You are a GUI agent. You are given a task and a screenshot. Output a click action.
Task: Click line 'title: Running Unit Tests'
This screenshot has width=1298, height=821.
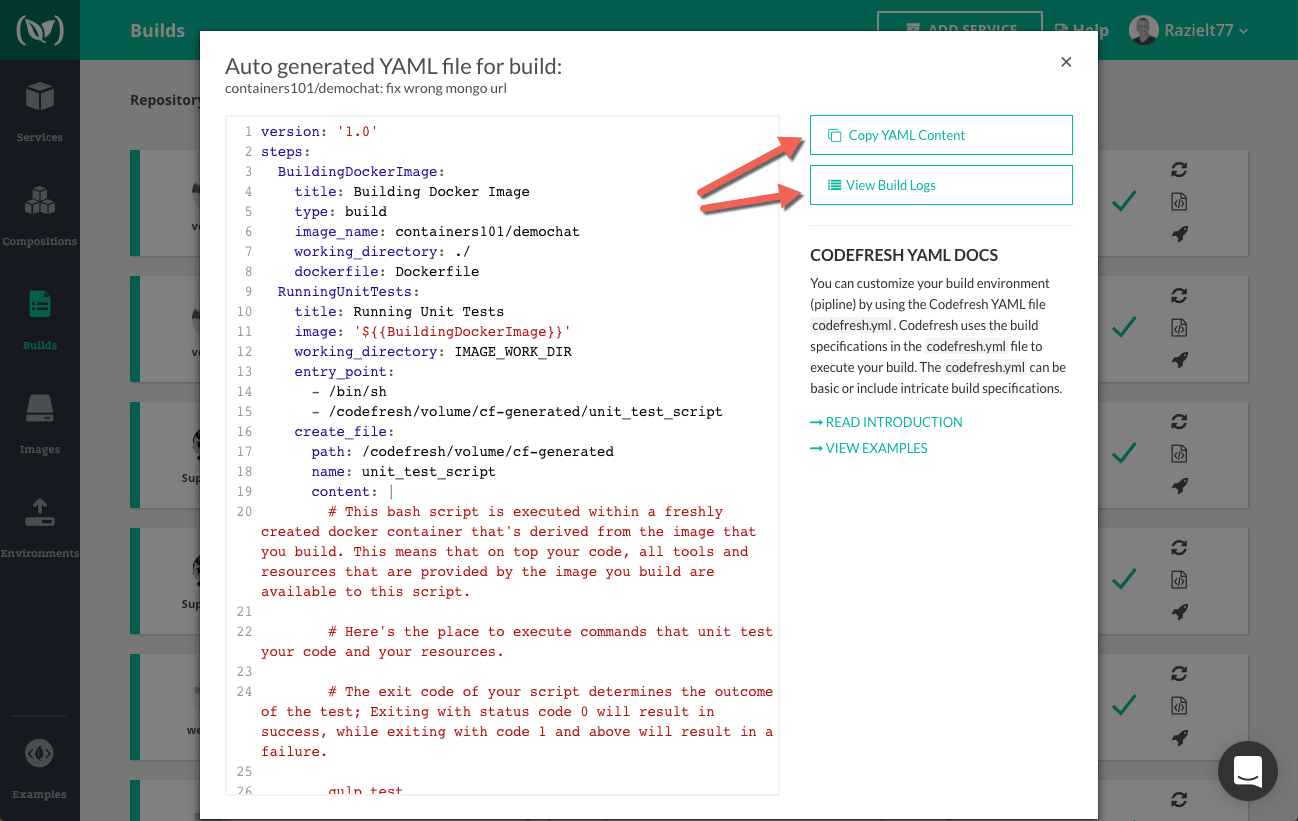(399, 311)
